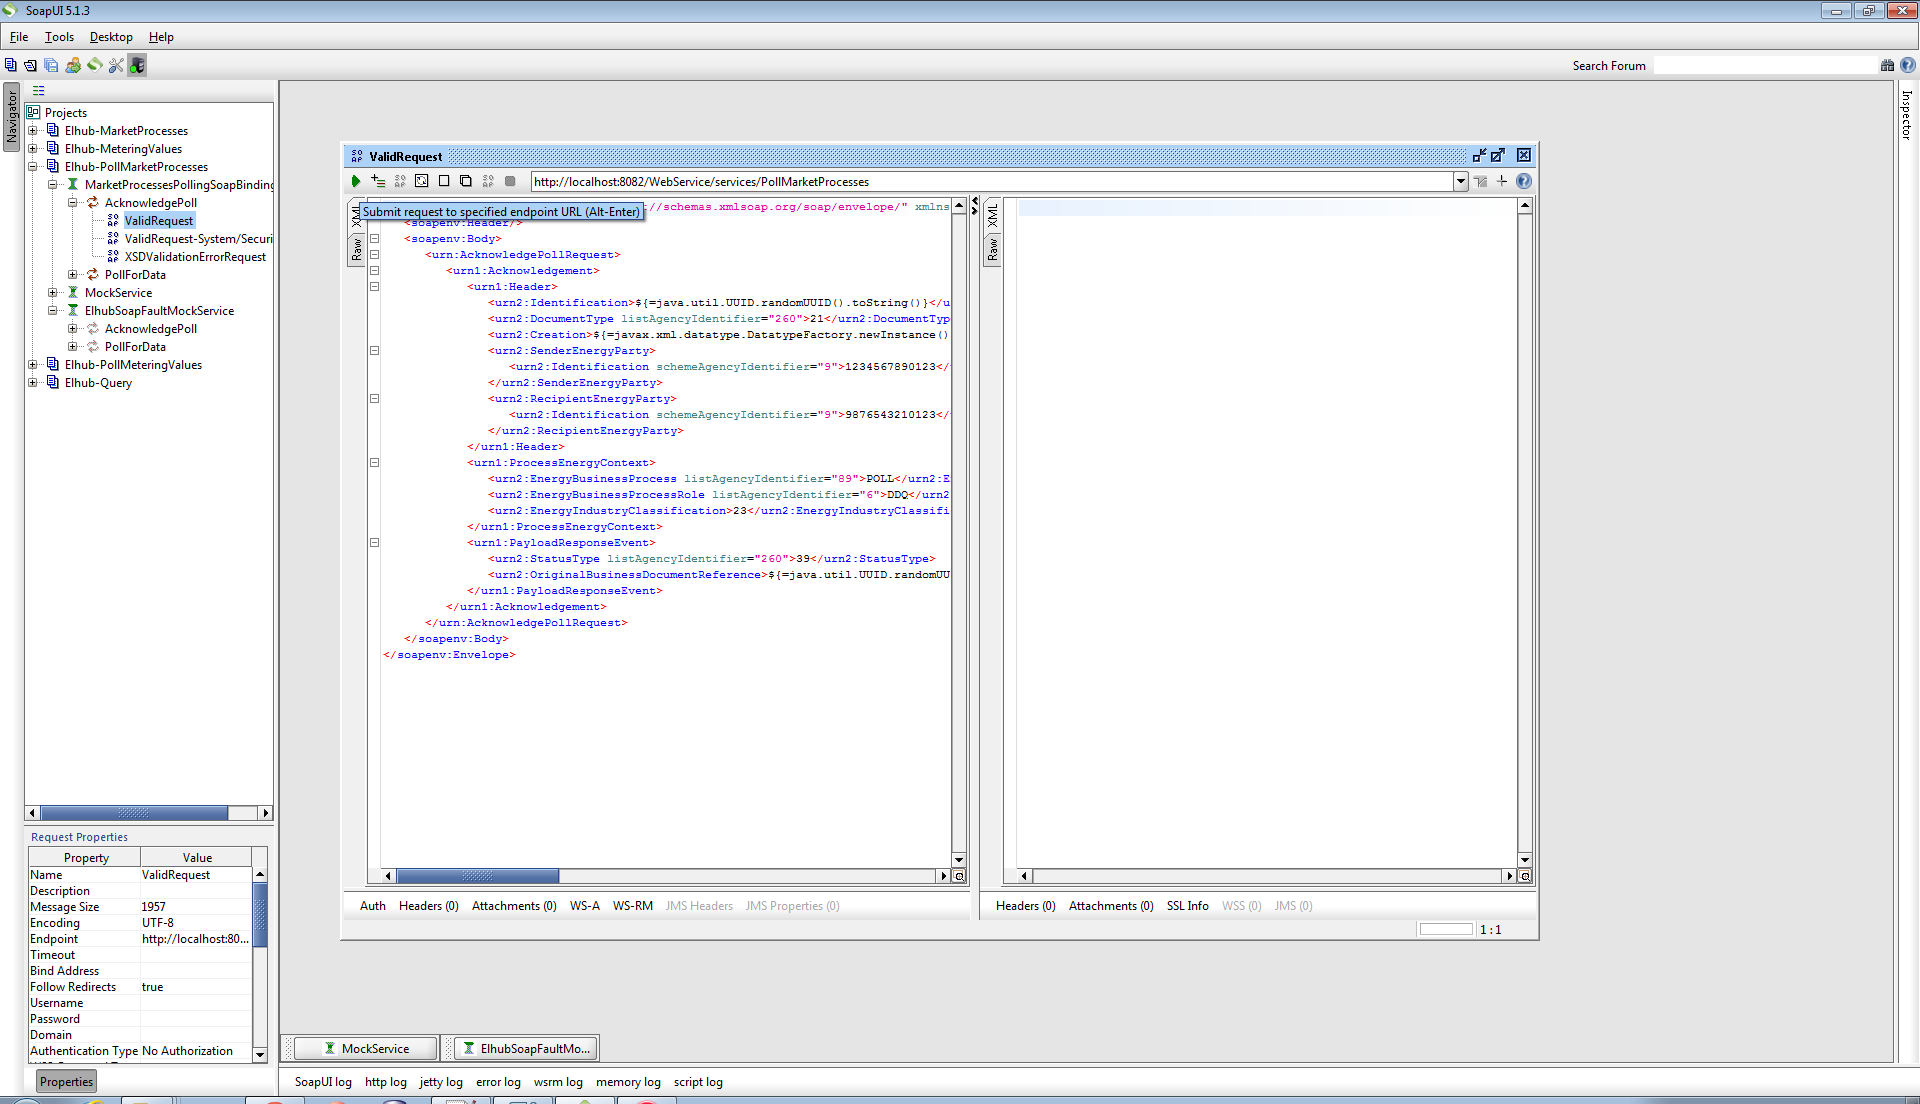This screenshot has width=1920, height=1104.
Task: Click the Forum people icon in main toolbar
Action: point(73,66)
